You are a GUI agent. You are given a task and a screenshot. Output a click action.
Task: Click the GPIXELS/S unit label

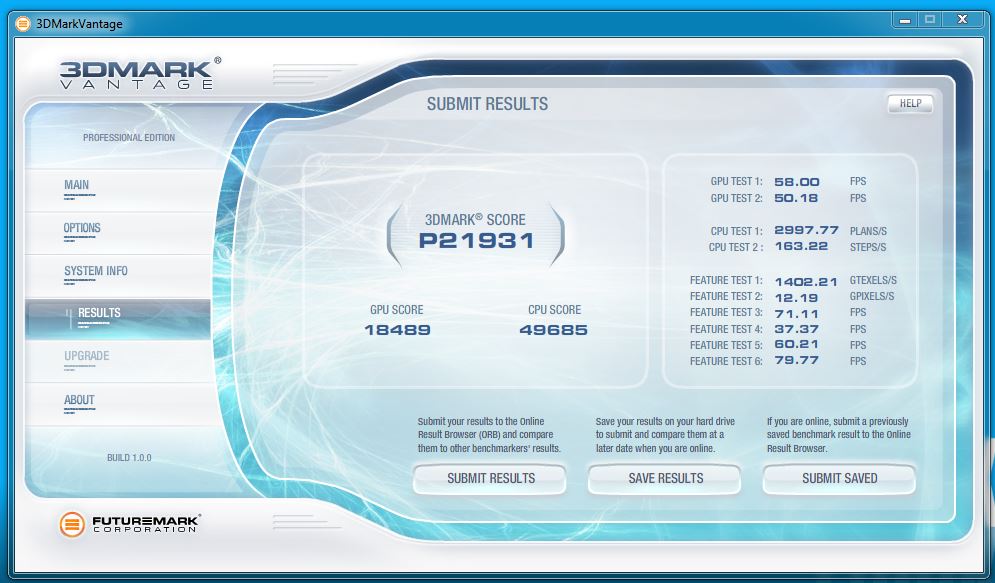click(872, 296)
